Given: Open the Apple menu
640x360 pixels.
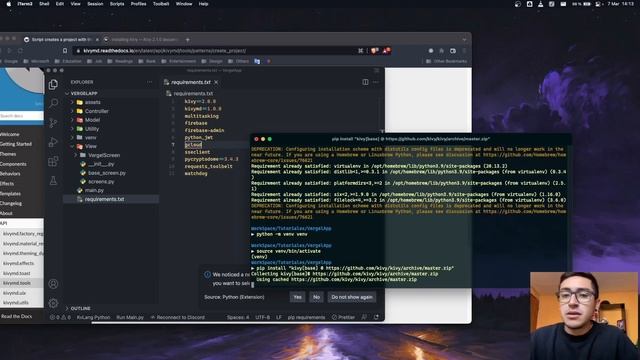Looking at the screenshot, I should coord(9,4).
